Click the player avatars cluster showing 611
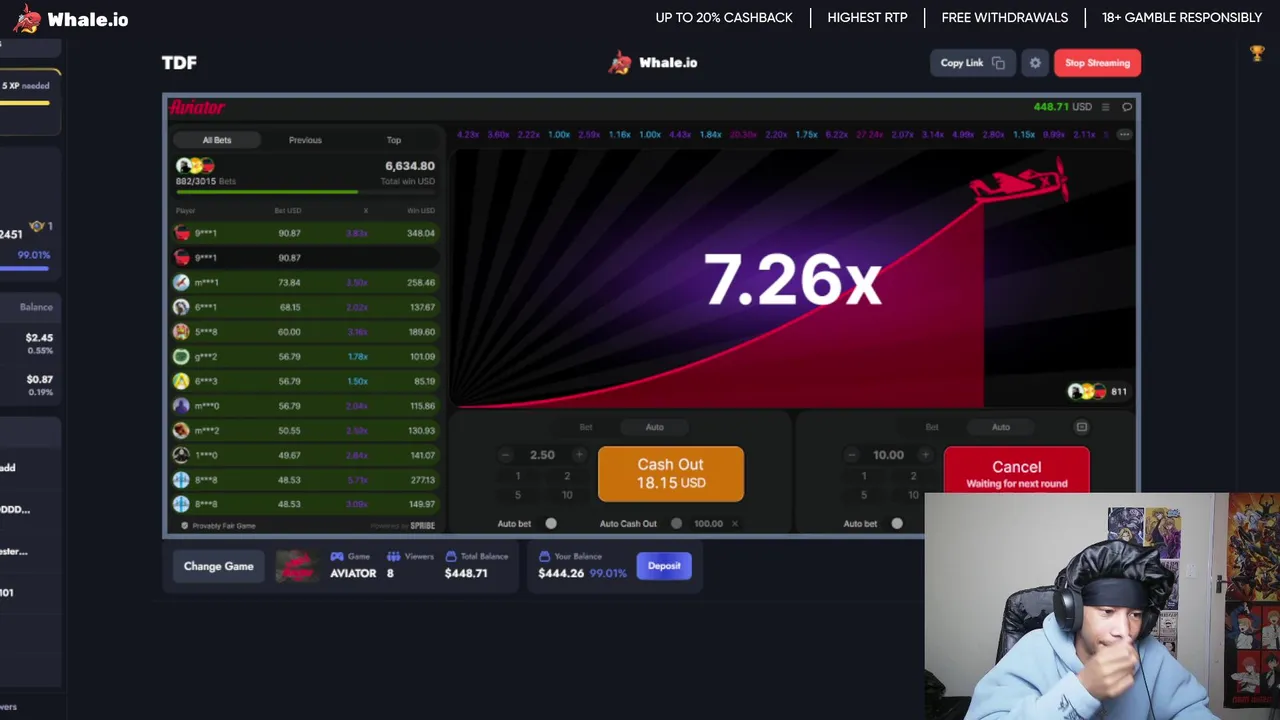1280x720 pixels. (1097, 392)
